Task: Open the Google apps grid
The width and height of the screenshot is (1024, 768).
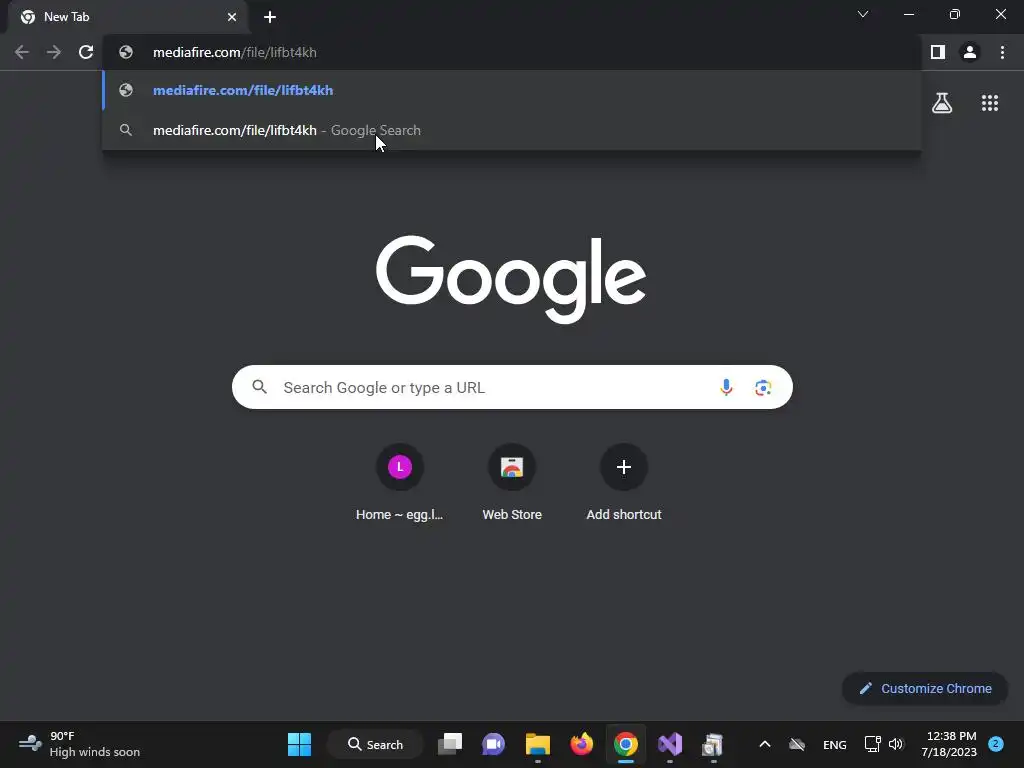Action: pyautogui.click(x=990, y=103)
